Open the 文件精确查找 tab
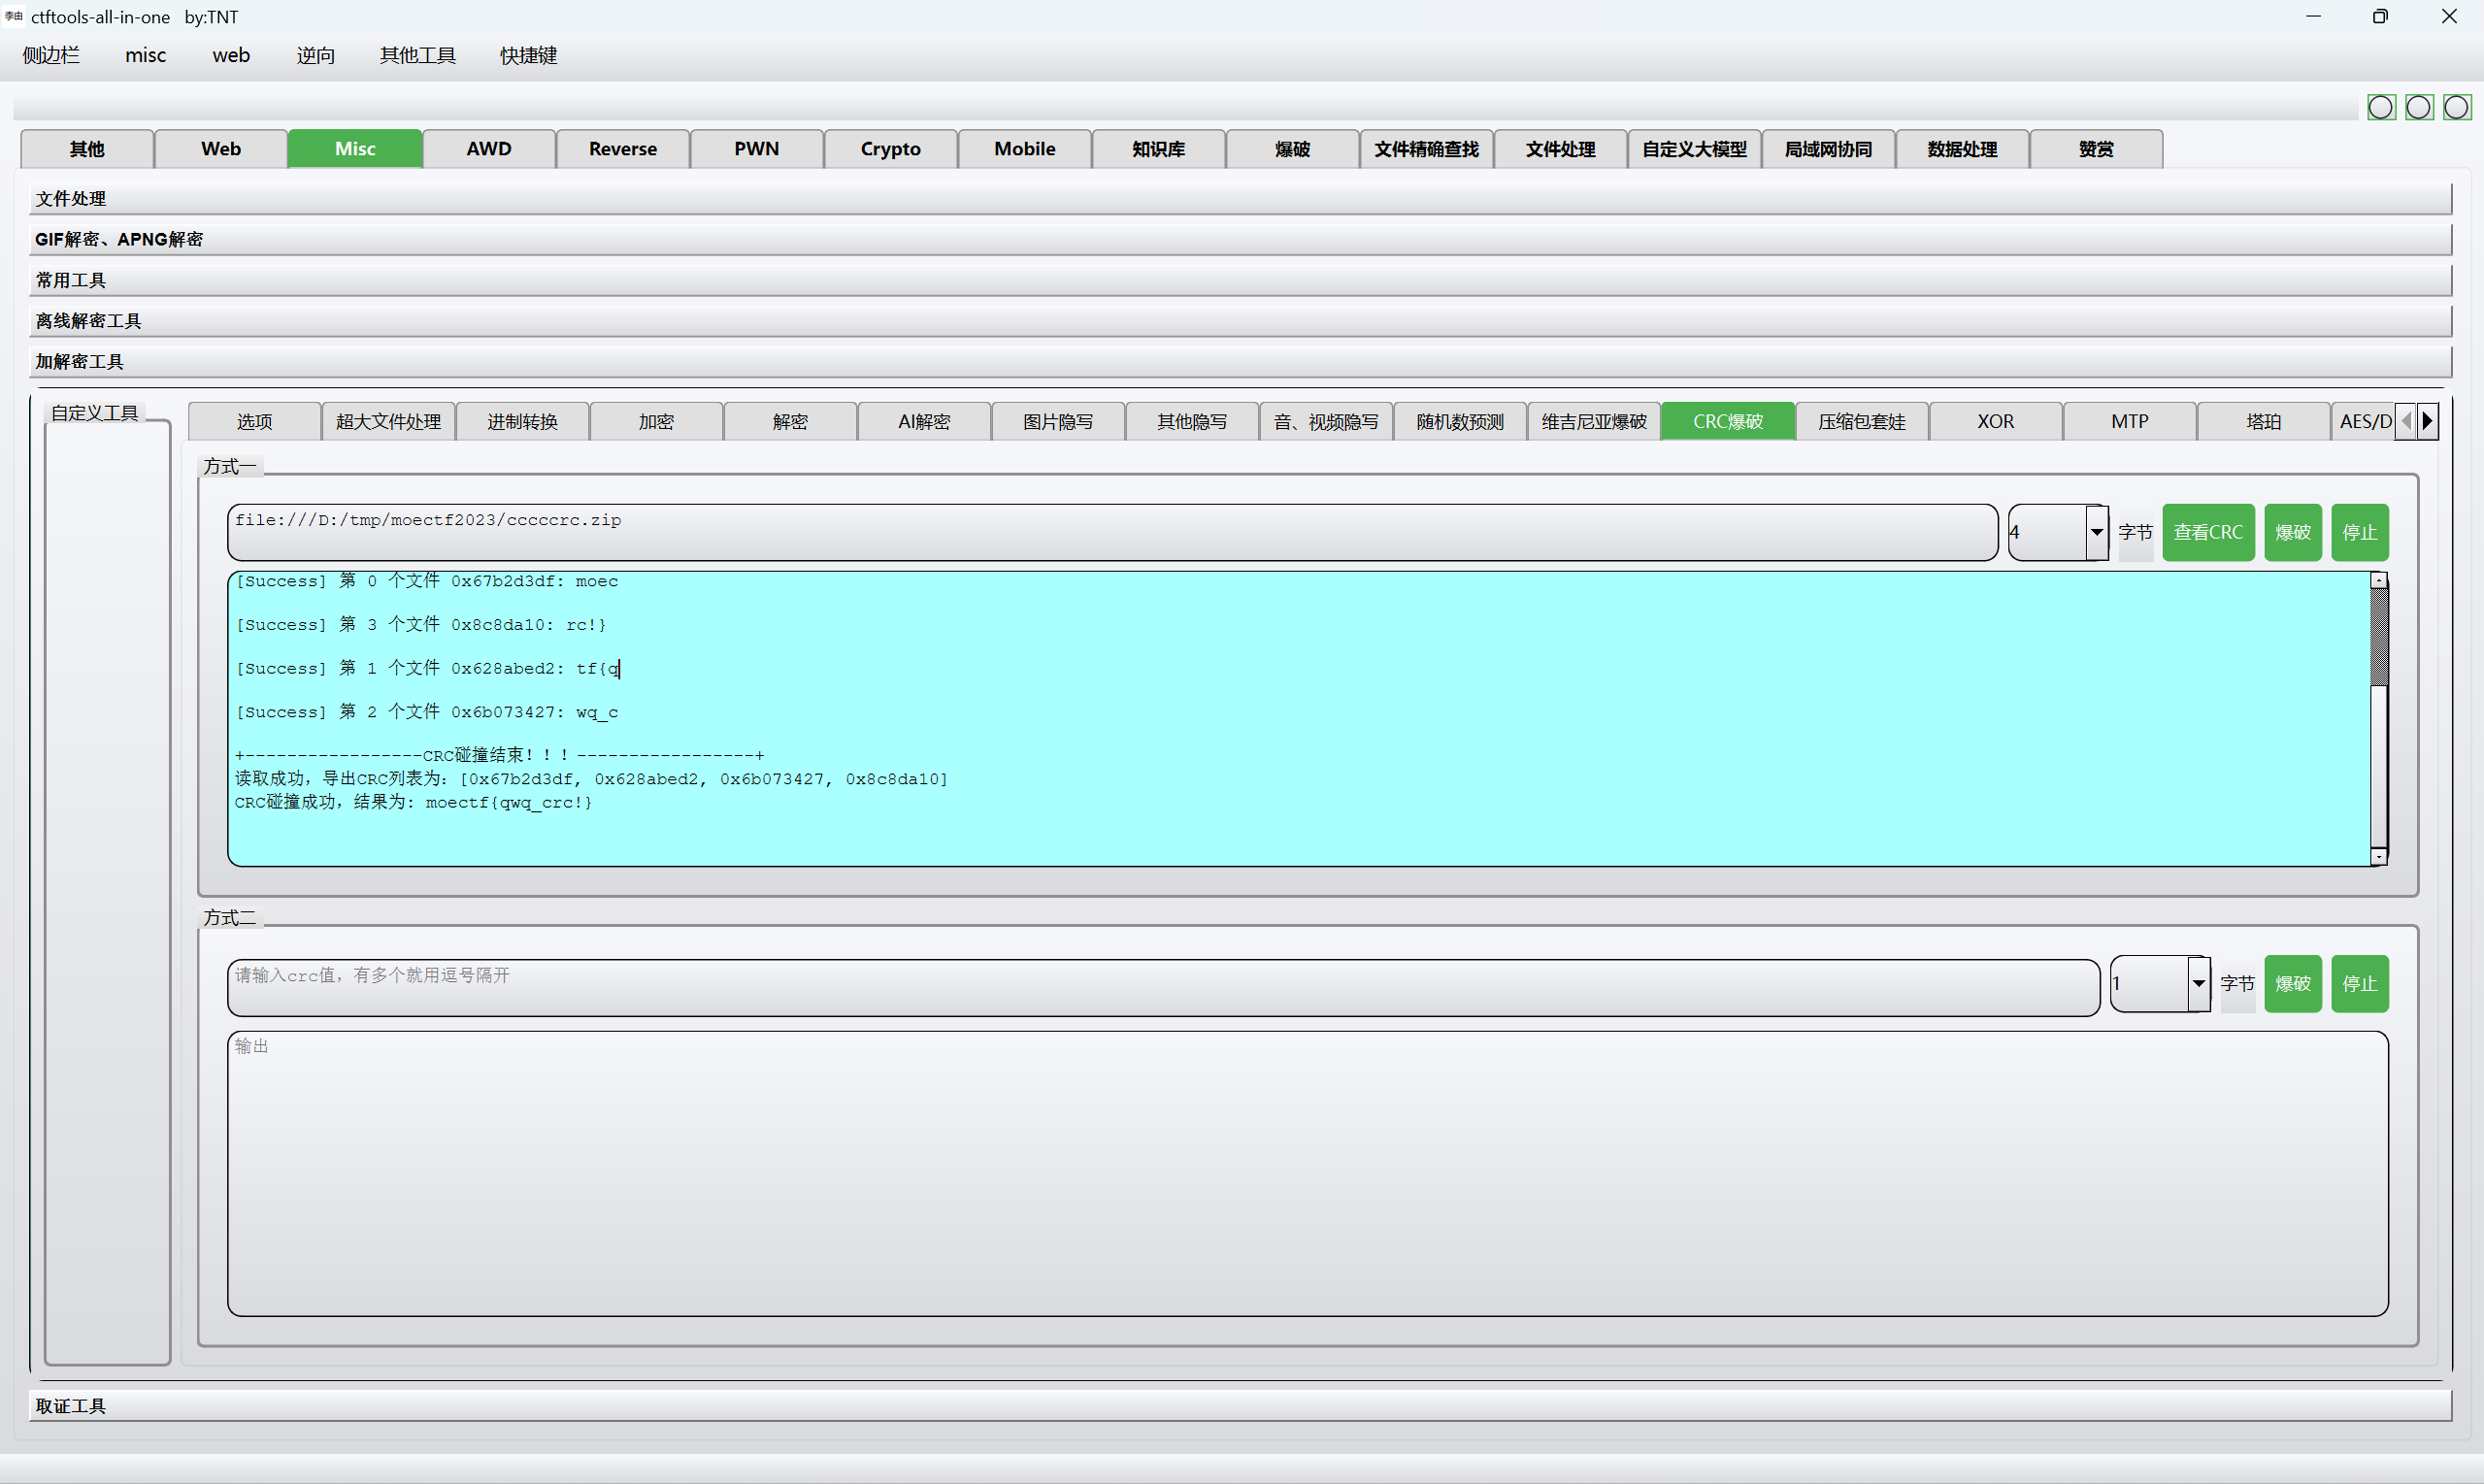This screenshot has height=1484, width=2484. tap(1427, 149)
